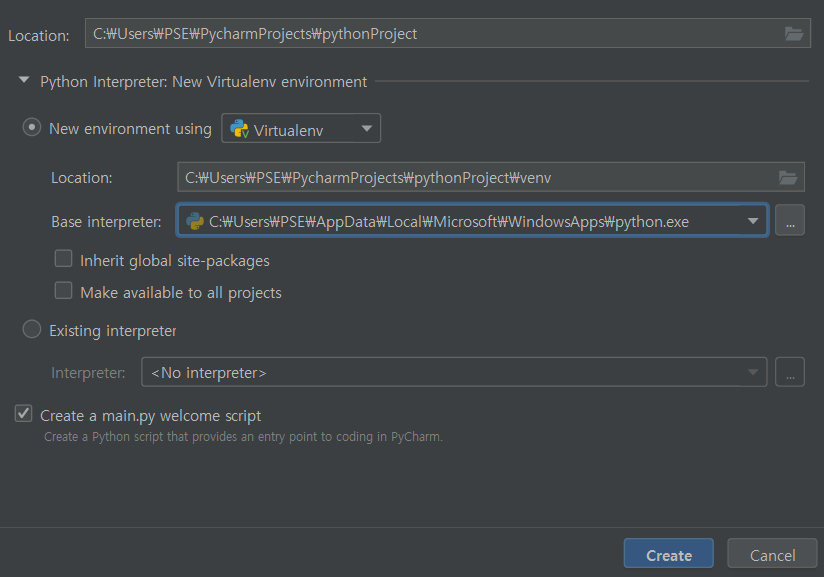Collapse the Python Interpreter section
824x577 pixels.
tap(24, 80)
